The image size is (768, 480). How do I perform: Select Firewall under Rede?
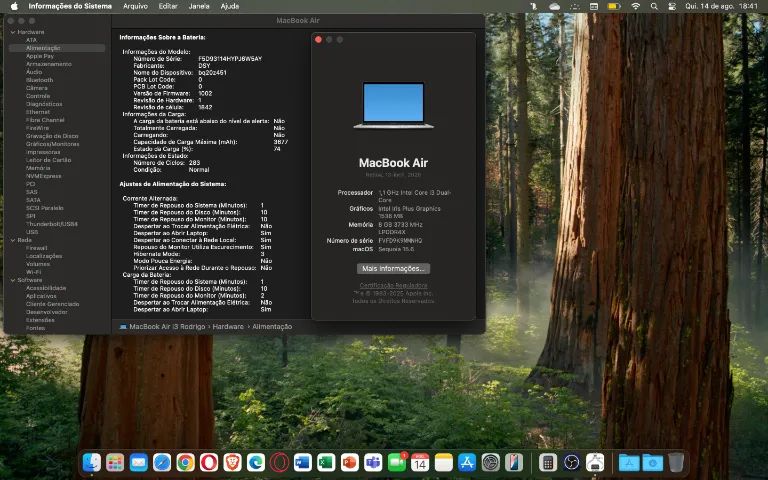click(x=36, y=248)
